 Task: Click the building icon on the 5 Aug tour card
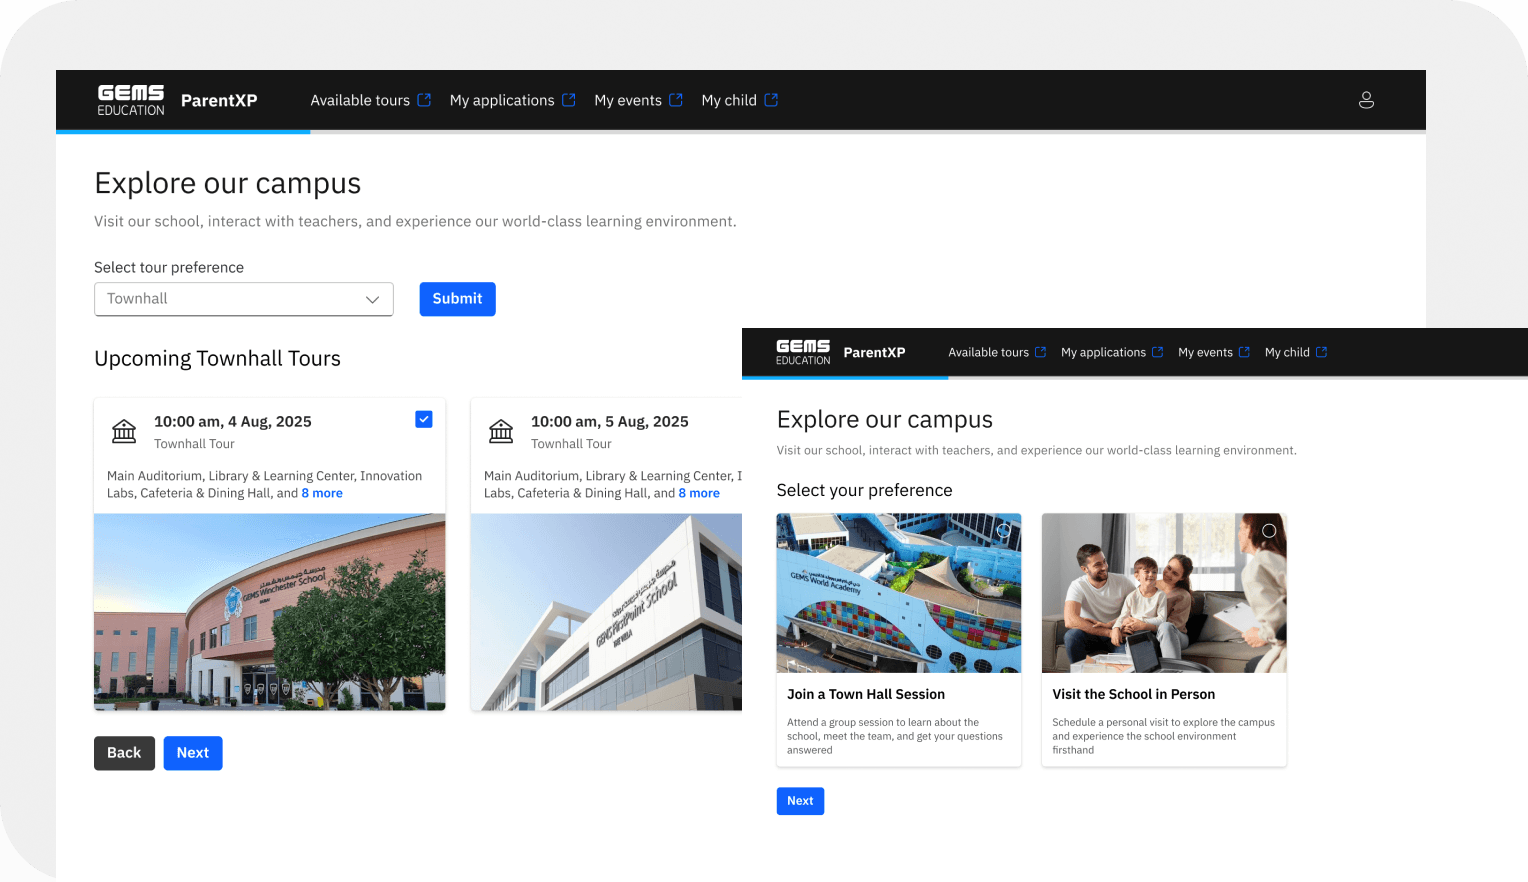coord(501,430)
